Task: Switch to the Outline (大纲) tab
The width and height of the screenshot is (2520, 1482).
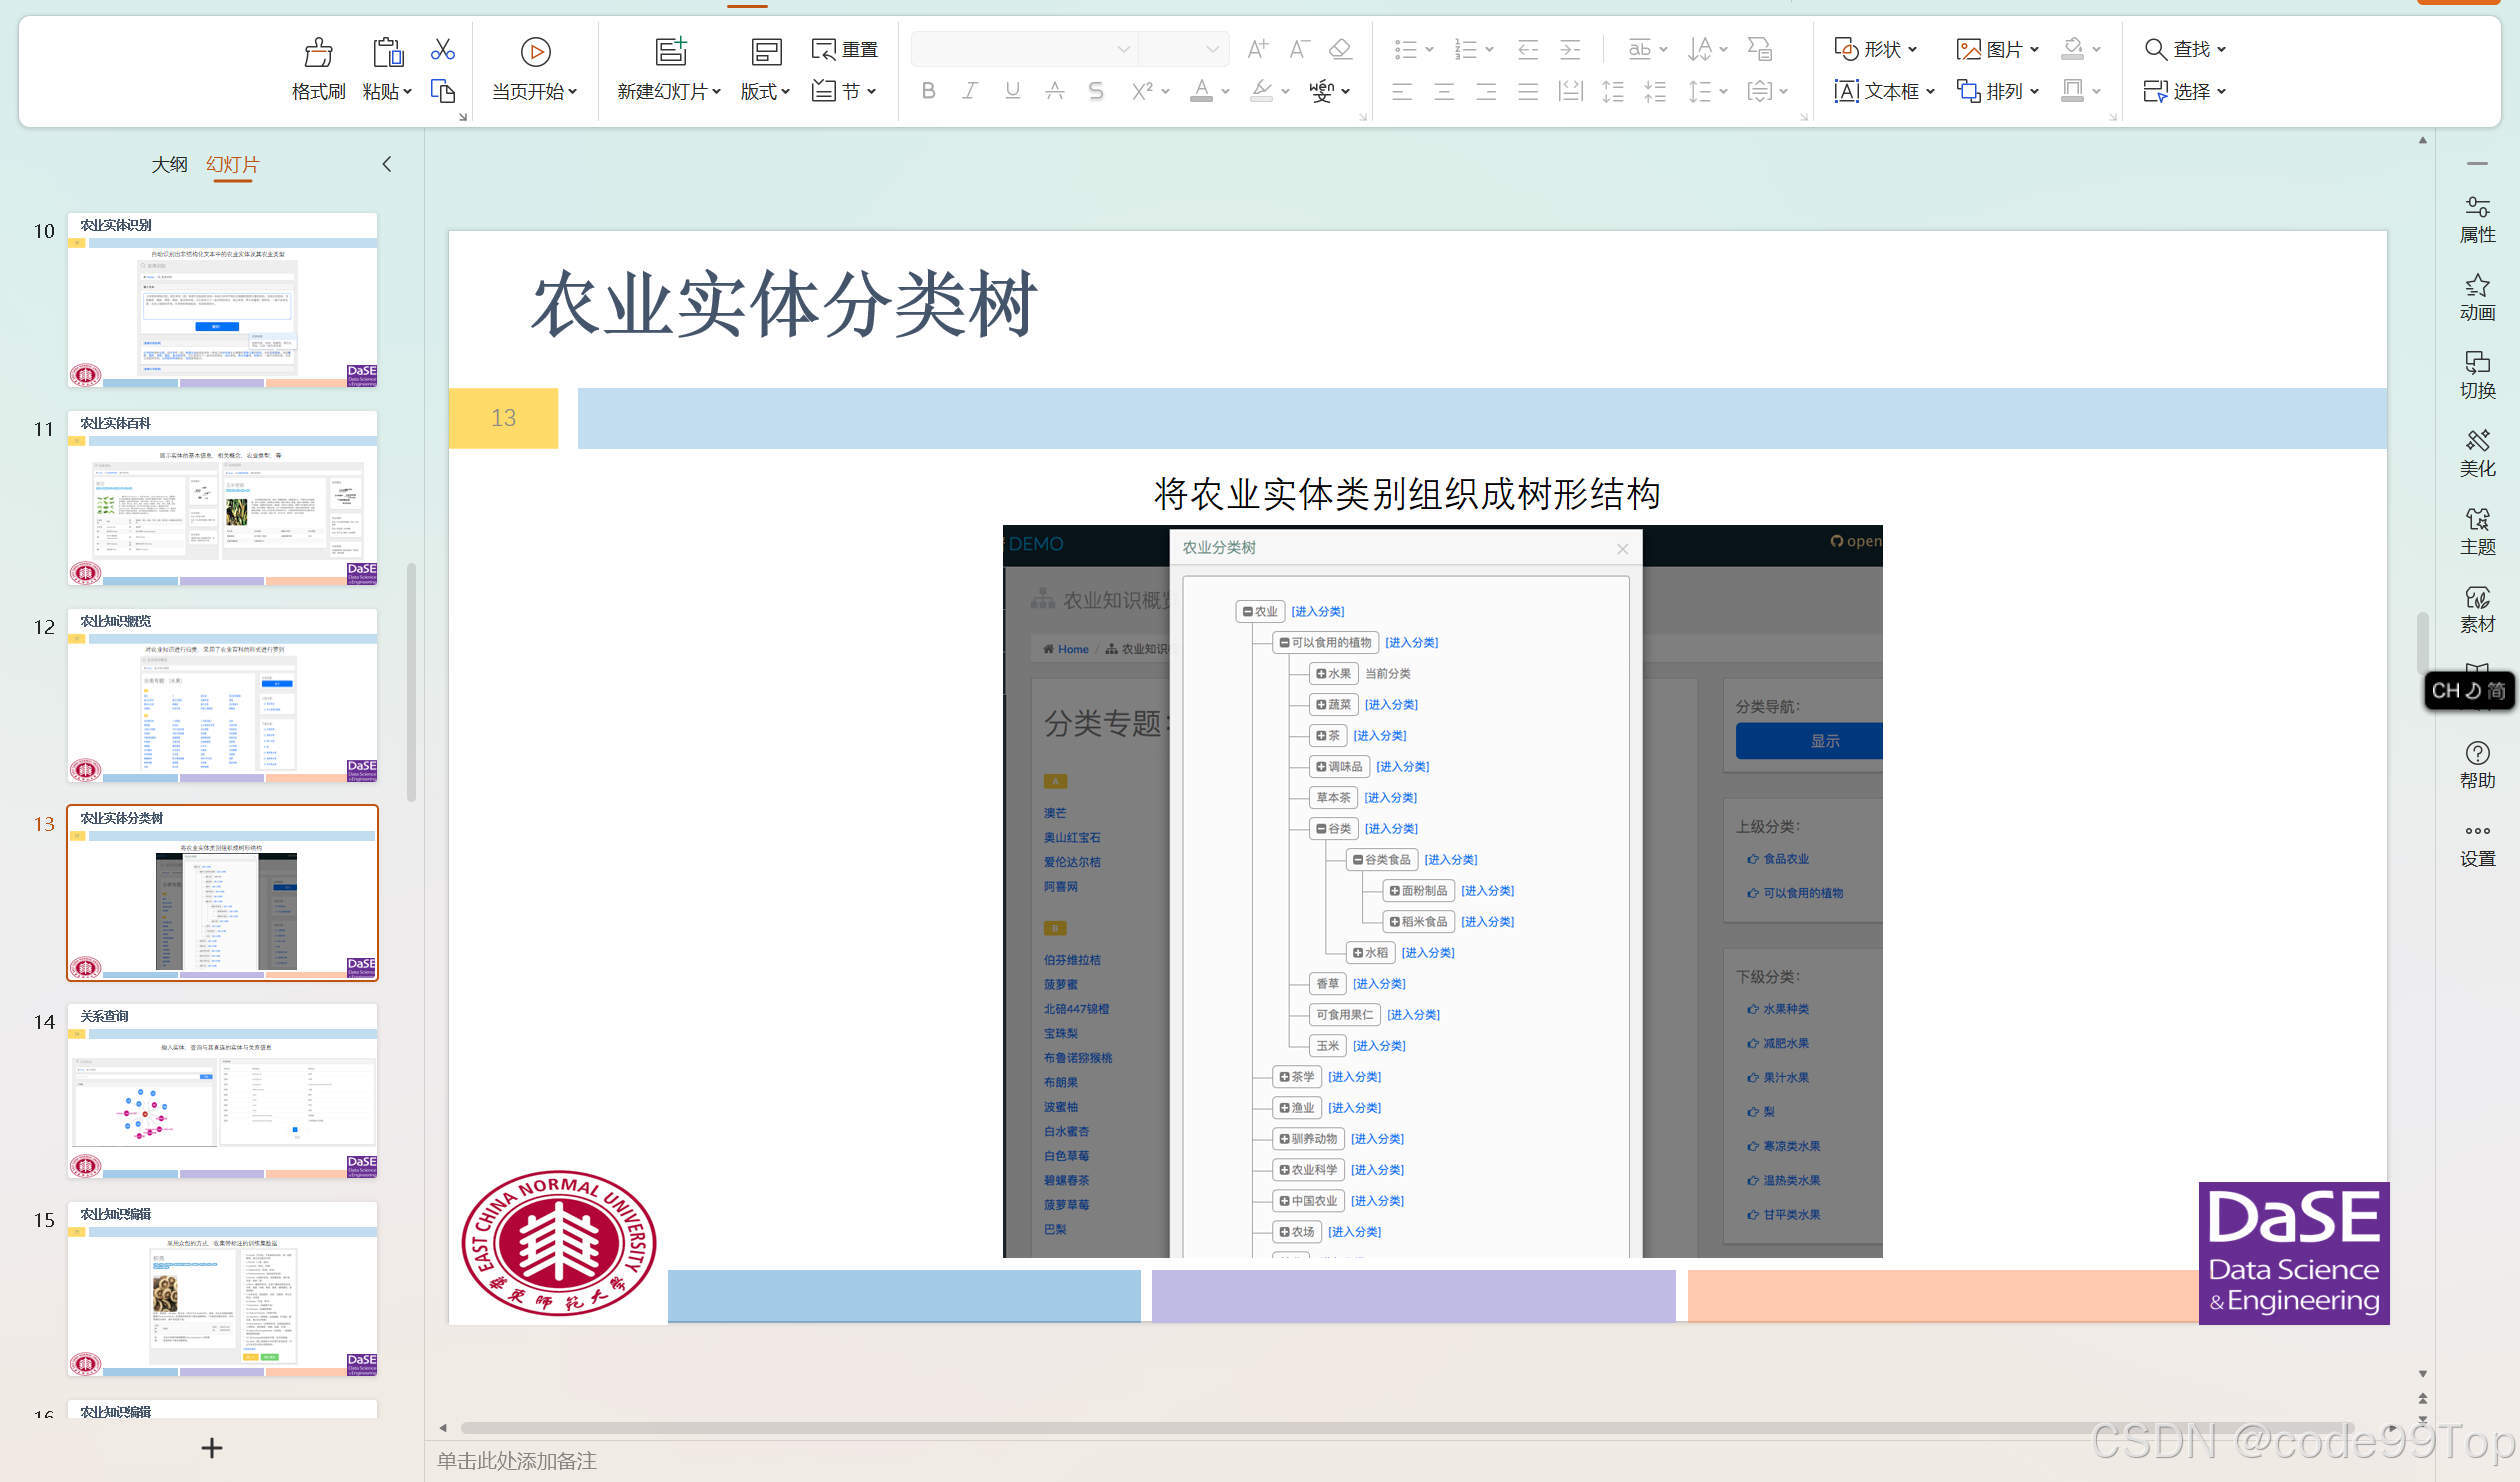Action: [x=169, y=164]
